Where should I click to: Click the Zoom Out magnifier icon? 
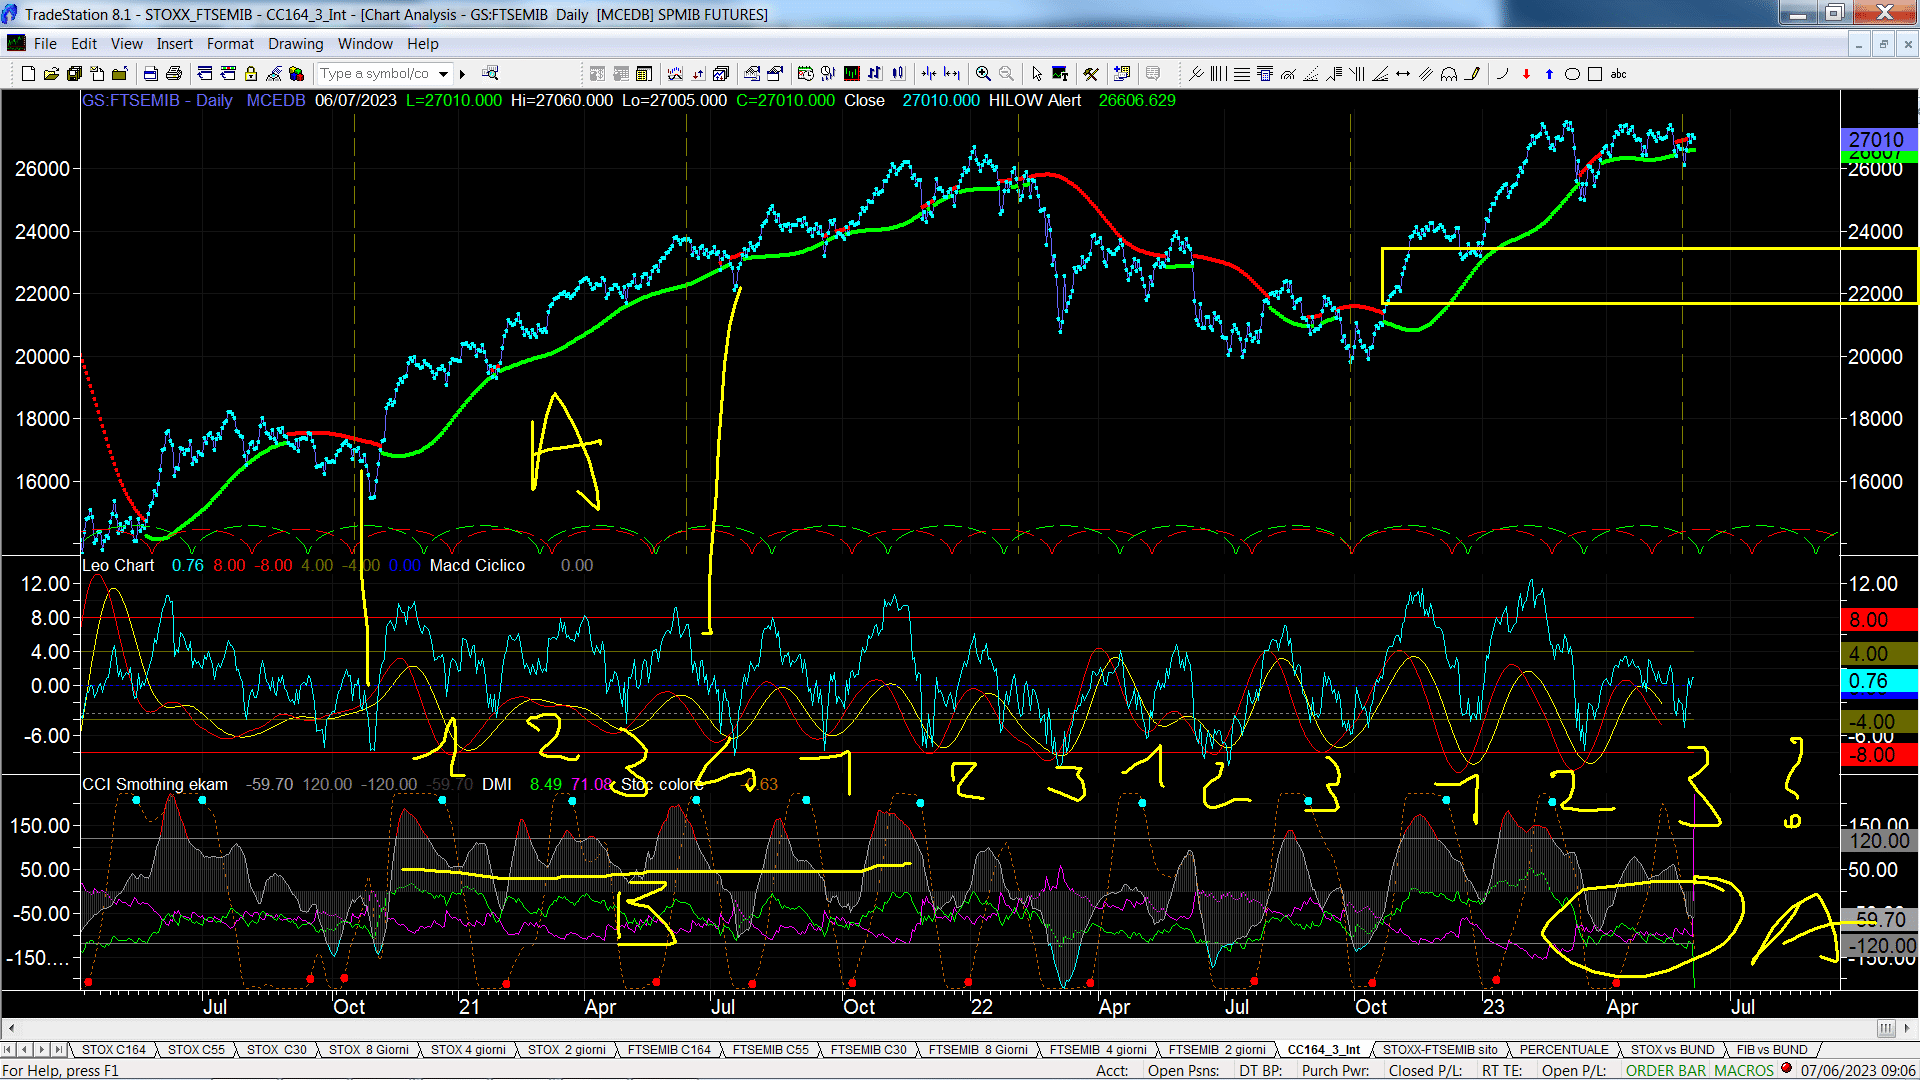[1006, 74]
